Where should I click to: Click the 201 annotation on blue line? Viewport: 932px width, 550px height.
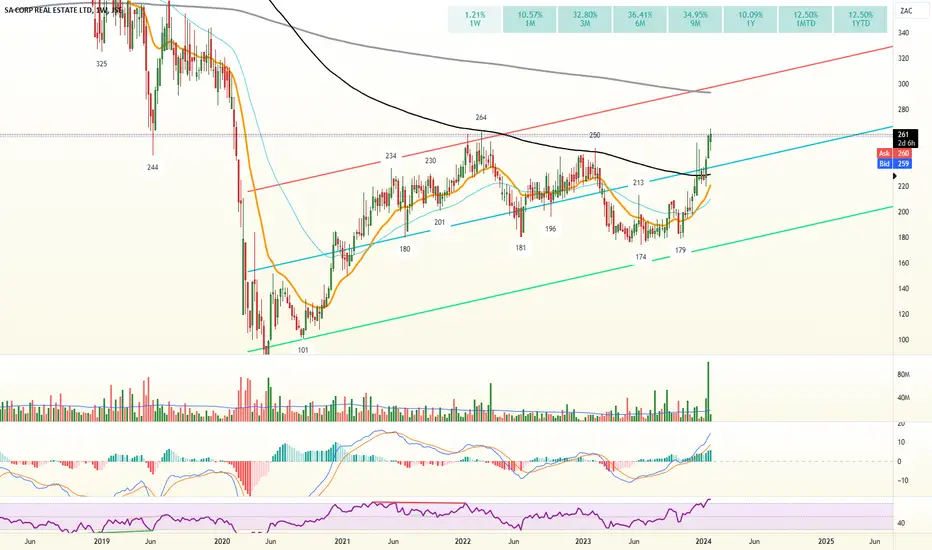pyautogui.click(x=439, y=222)
